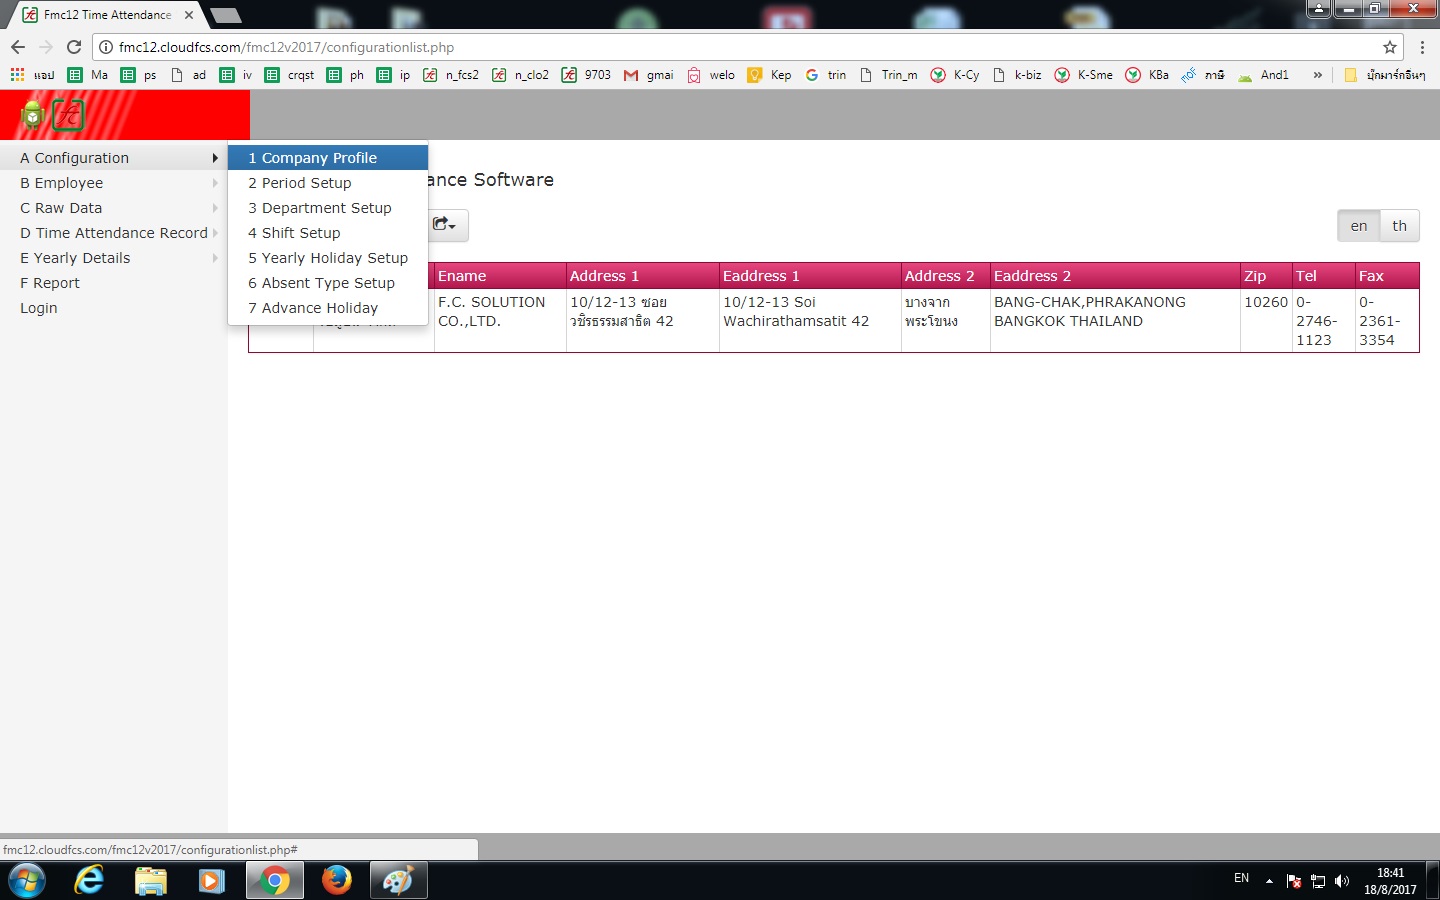Screen dimensions: 1440x900
Task: Open the 9703 bookmark
Action: (586, 75)
